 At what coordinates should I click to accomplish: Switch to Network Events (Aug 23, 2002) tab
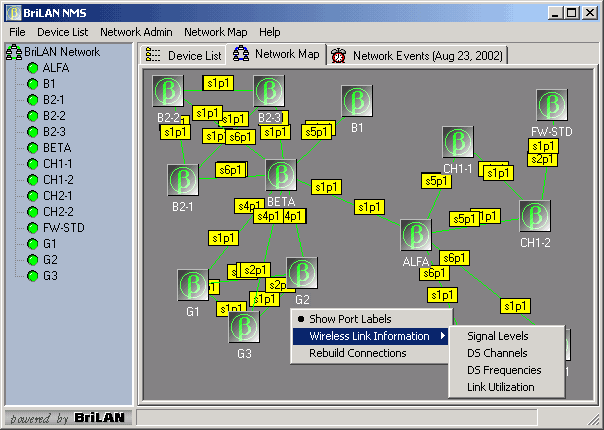click(x=418, y=55)
